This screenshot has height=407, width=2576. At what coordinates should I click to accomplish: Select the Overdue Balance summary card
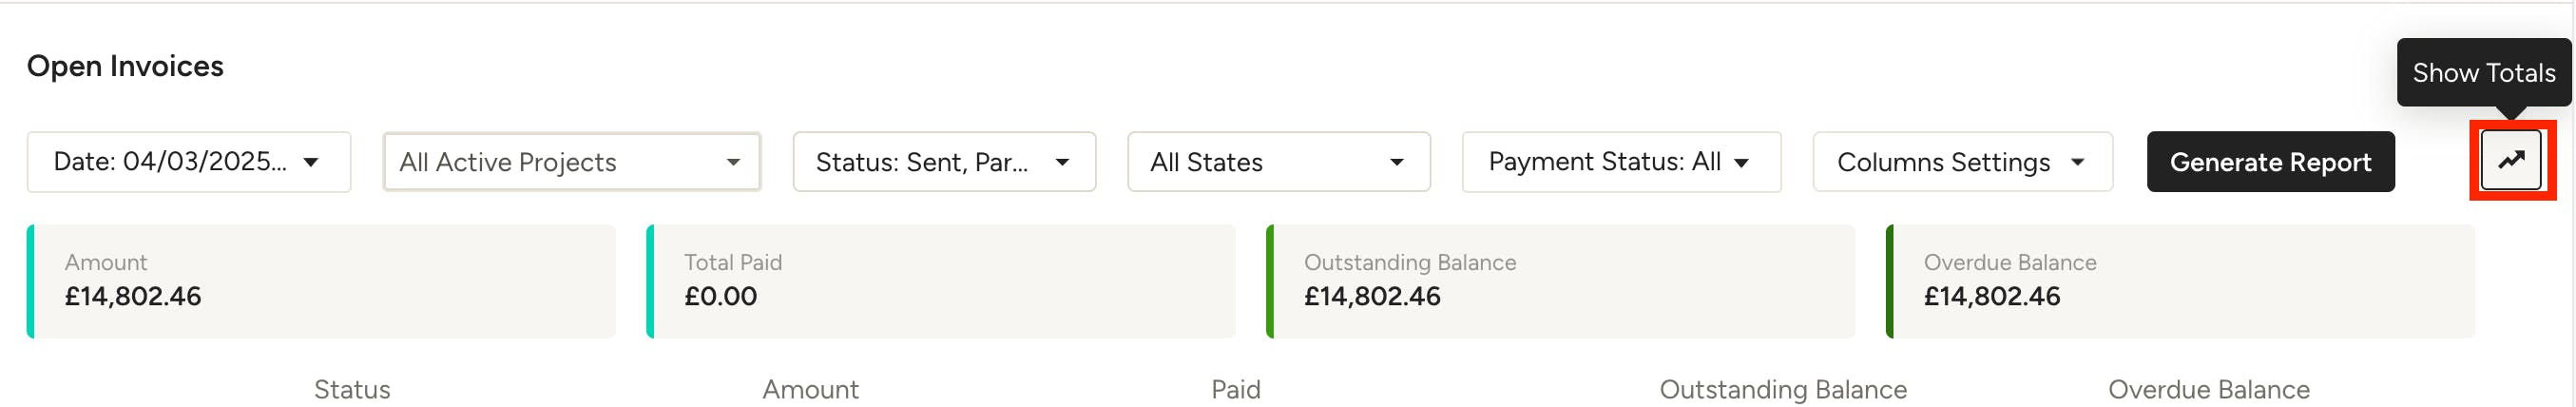click(2180, 281)
